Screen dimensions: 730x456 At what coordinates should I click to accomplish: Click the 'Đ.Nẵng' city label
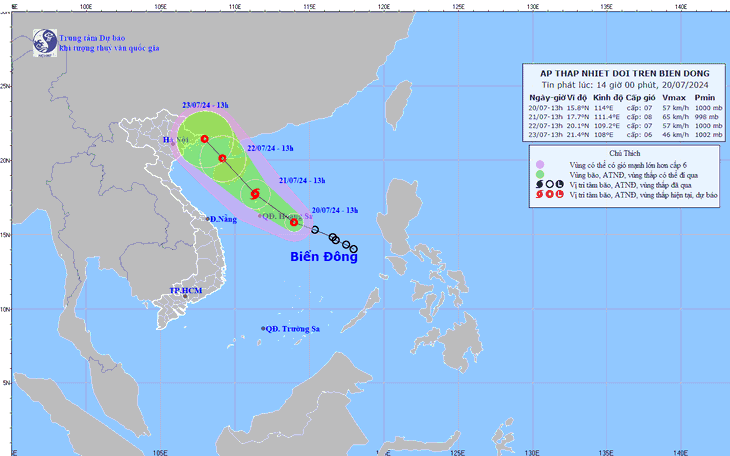click(x=223, y=219)
